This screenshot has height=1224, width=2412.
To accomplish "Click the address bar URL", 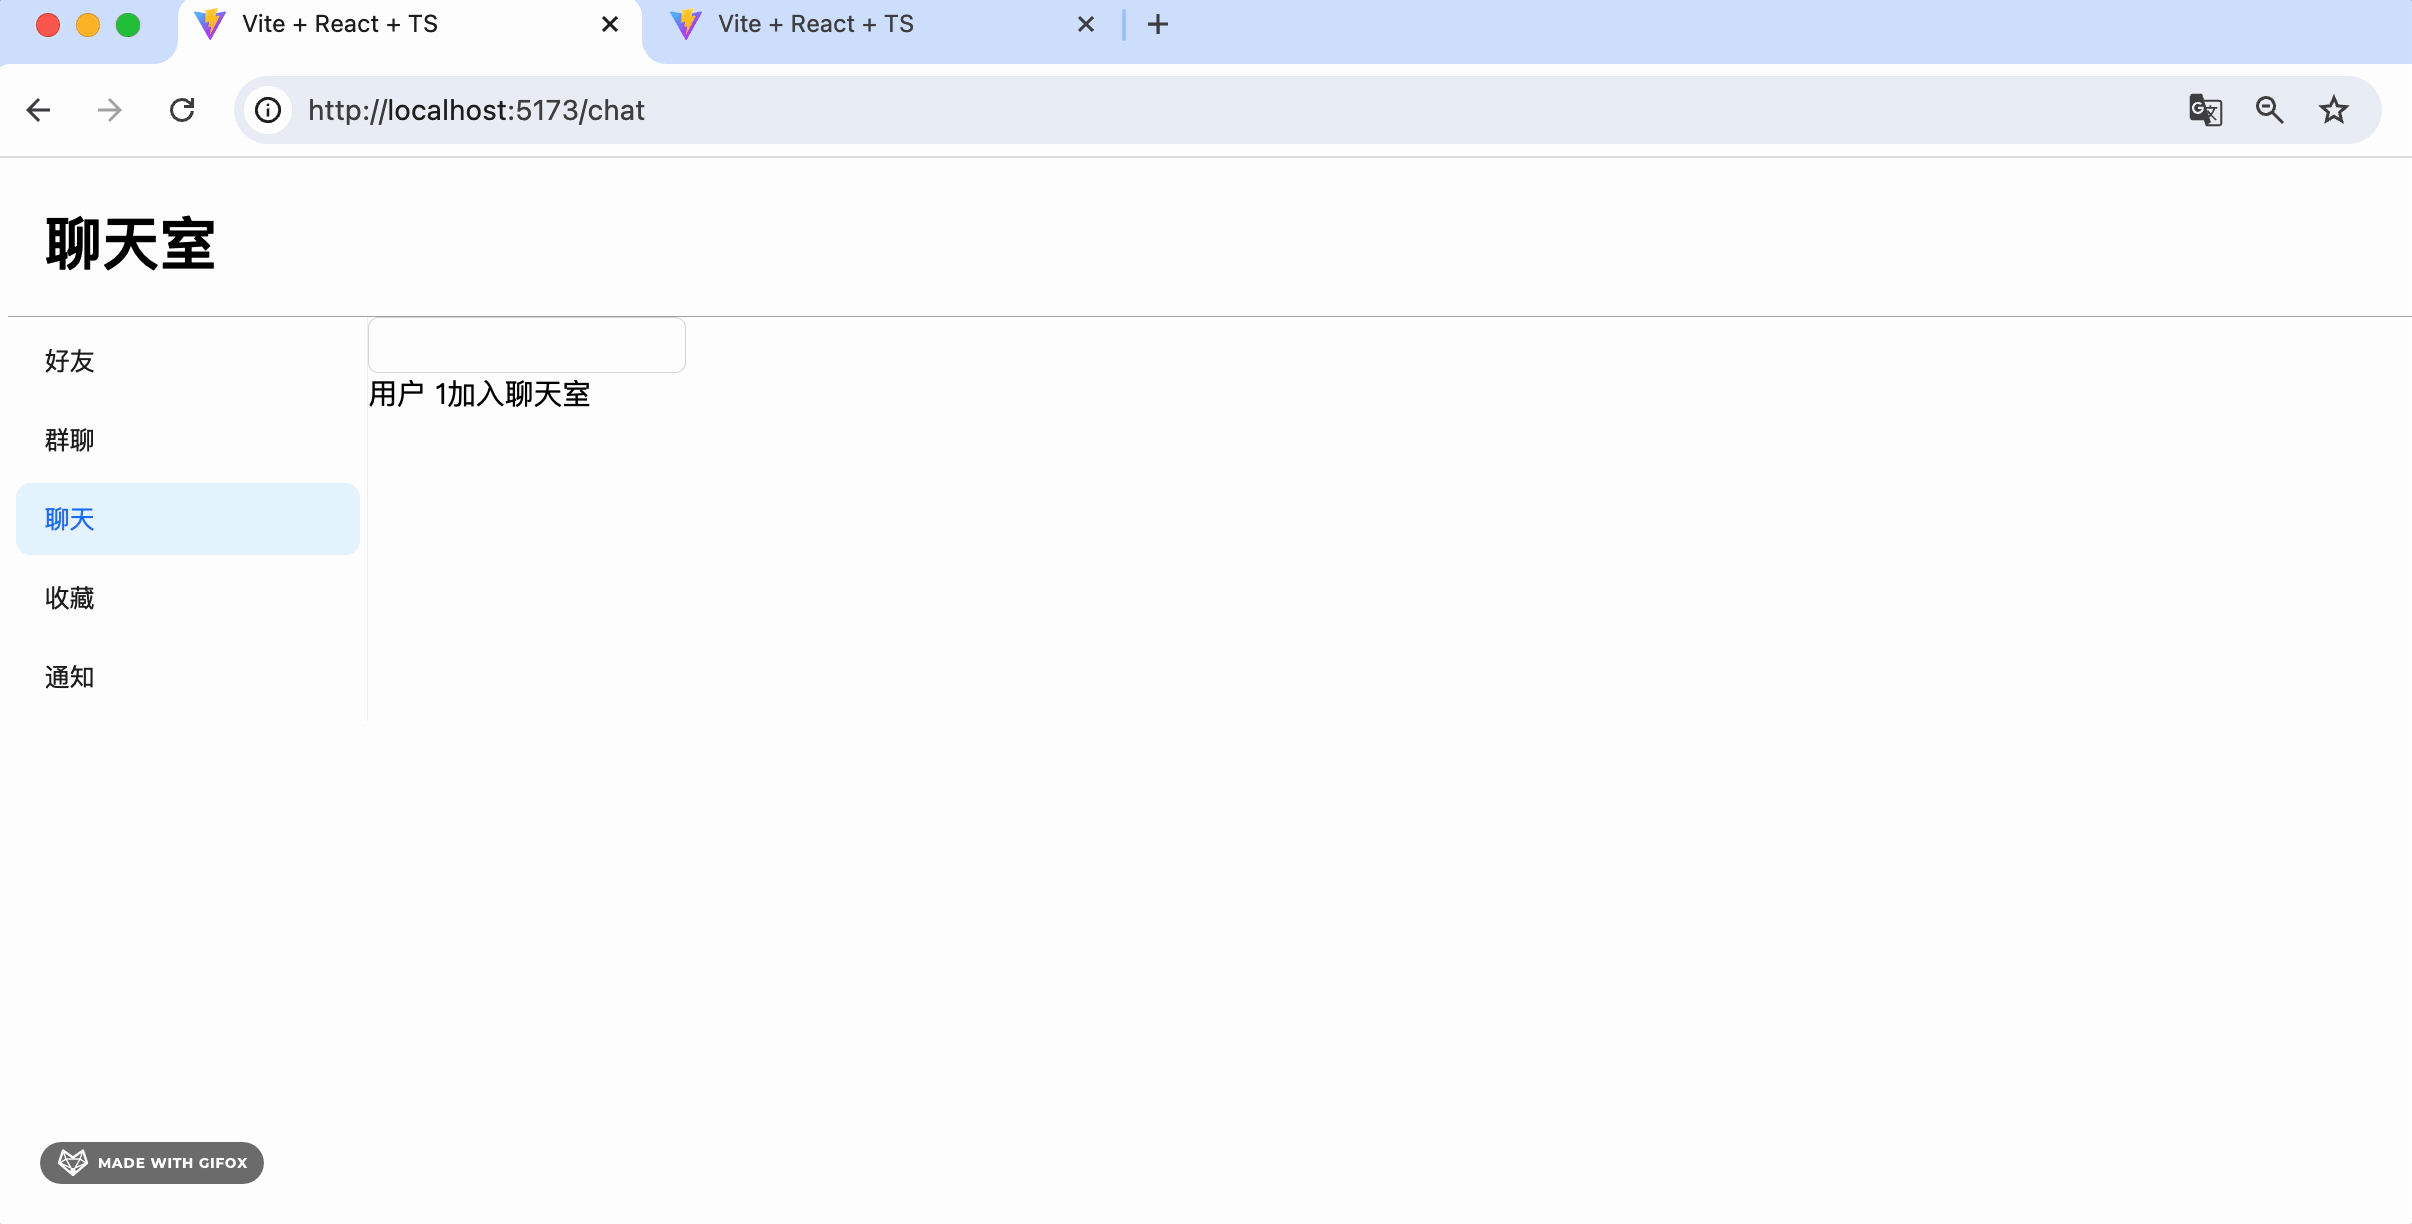I will click(476, 110).
